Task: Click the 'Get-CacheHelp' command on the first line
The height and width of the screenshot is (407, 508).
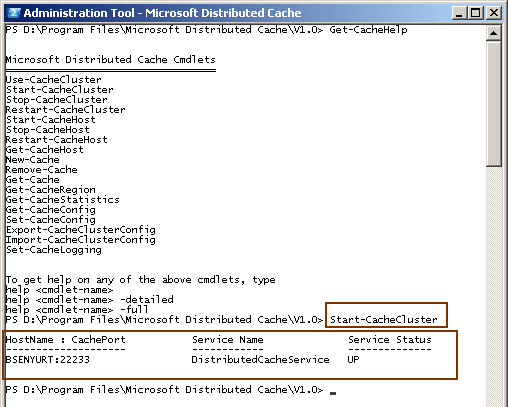Action: coord(368,30)
